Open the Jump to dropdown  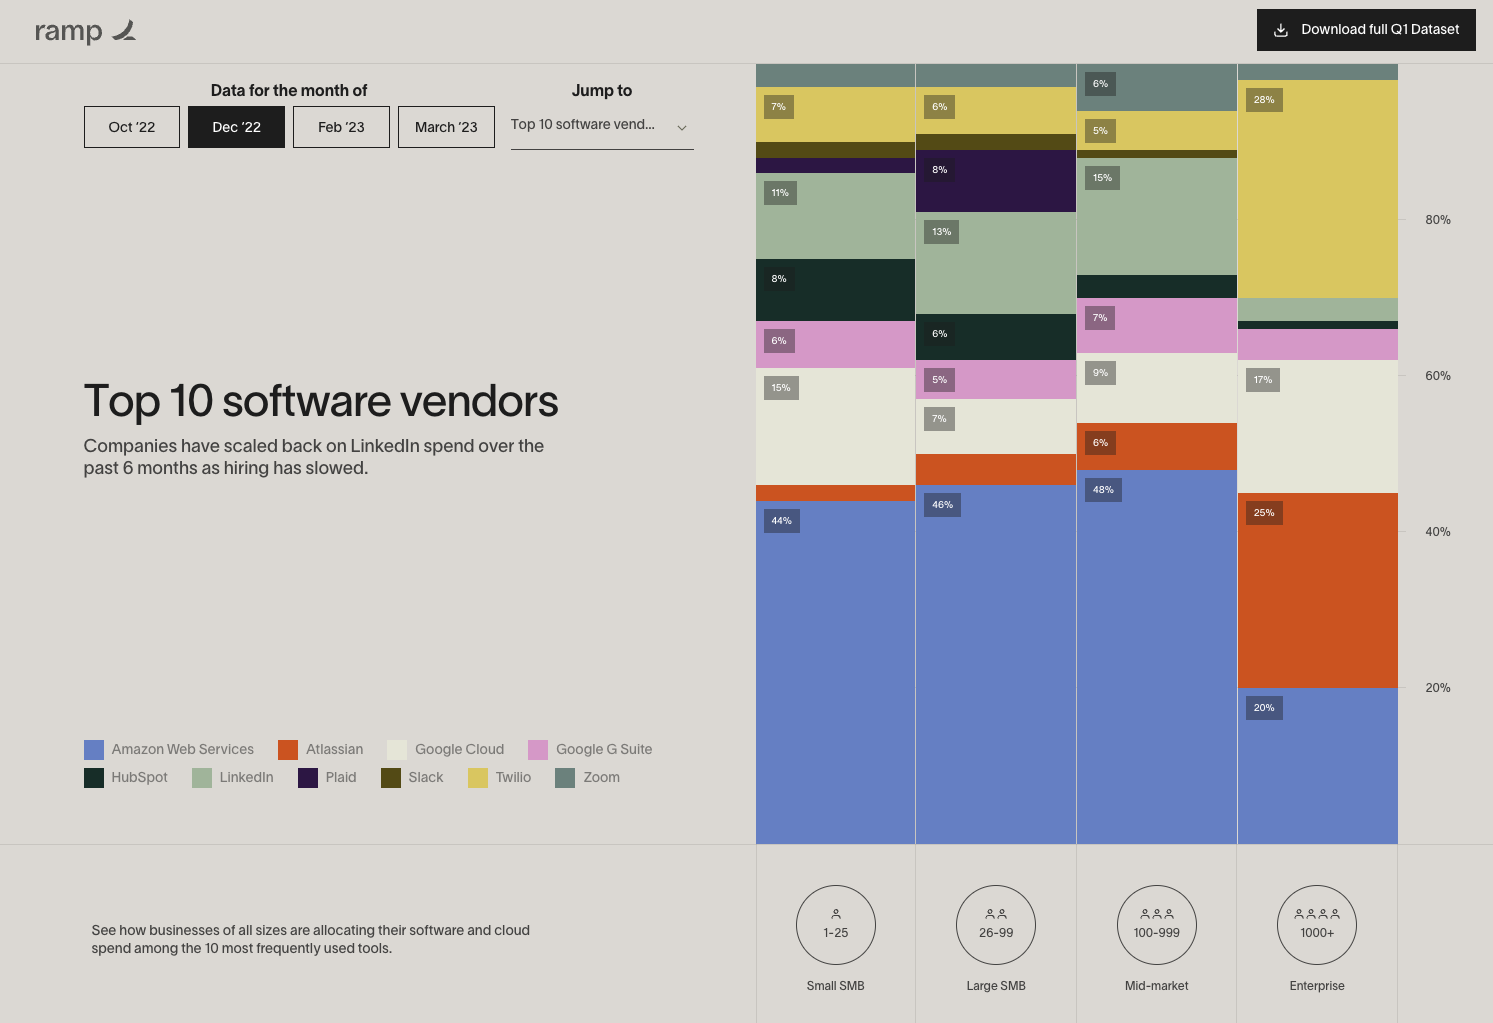602,126
